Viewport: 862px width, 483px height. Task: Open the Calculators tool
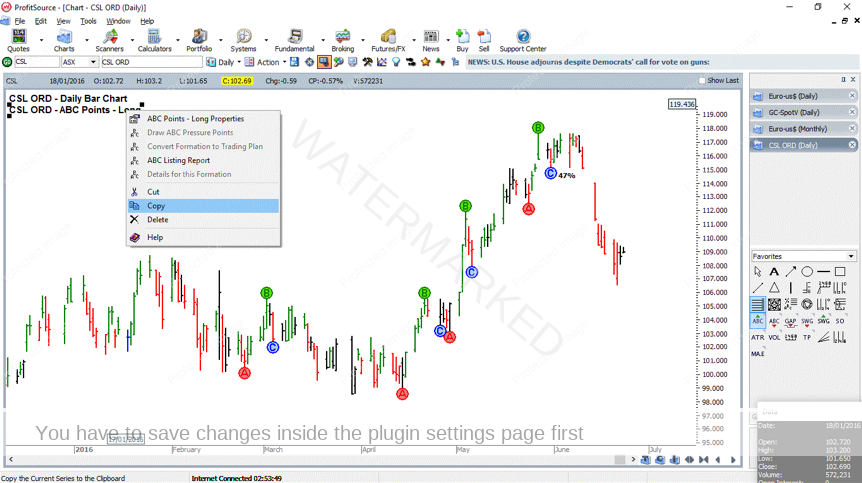coord(154,41)
